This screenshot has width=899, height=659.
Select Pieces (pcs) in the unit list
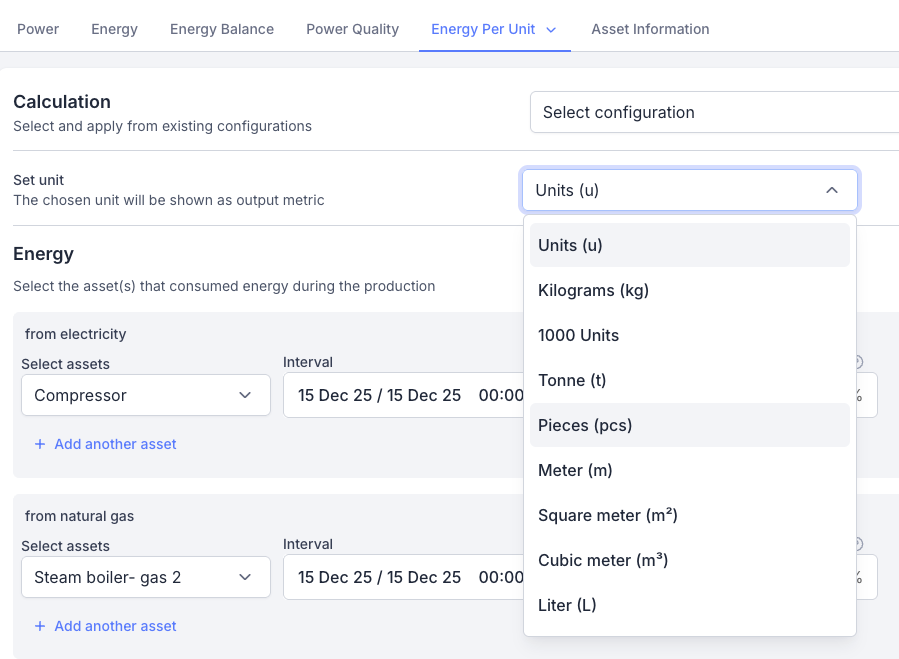tap(585, 425)
